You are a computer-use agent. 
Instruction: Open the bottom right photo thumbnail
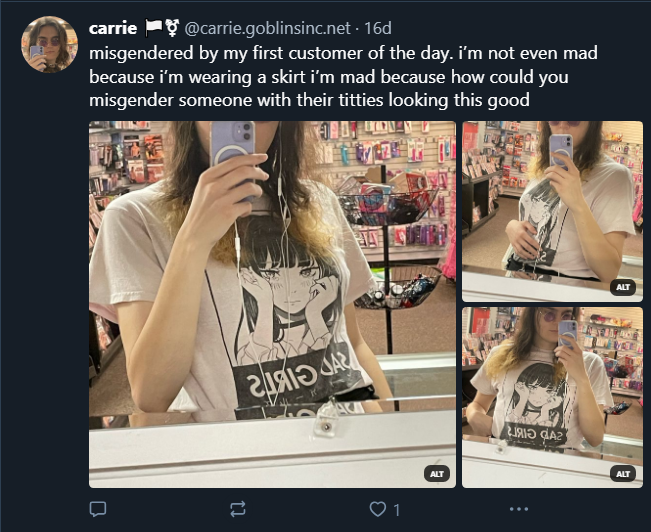552,397
